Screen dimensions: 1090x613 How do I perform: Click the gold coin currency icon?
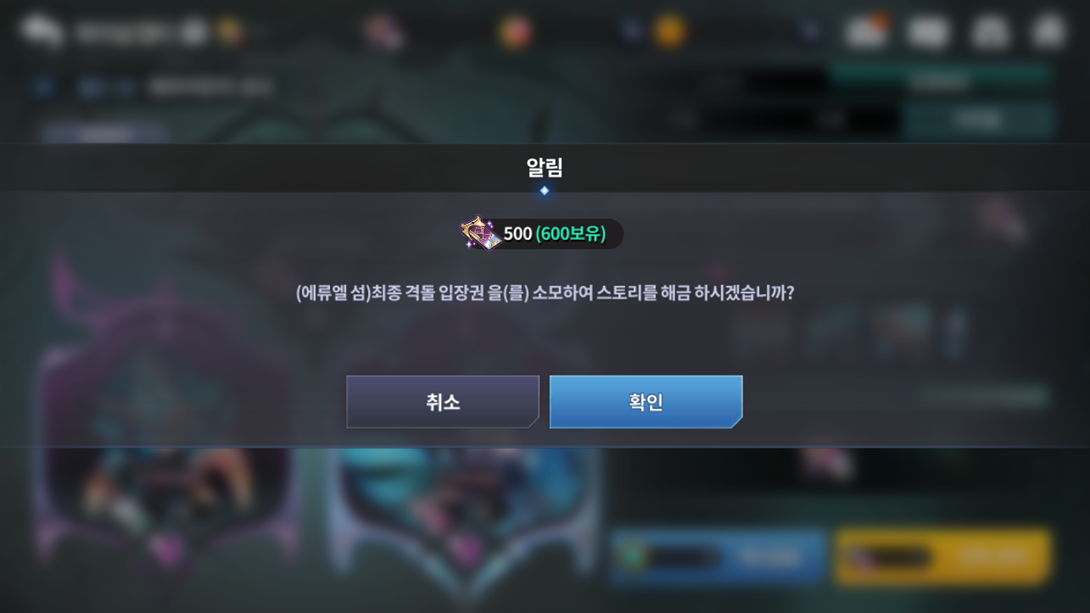(x=669, y=31)
